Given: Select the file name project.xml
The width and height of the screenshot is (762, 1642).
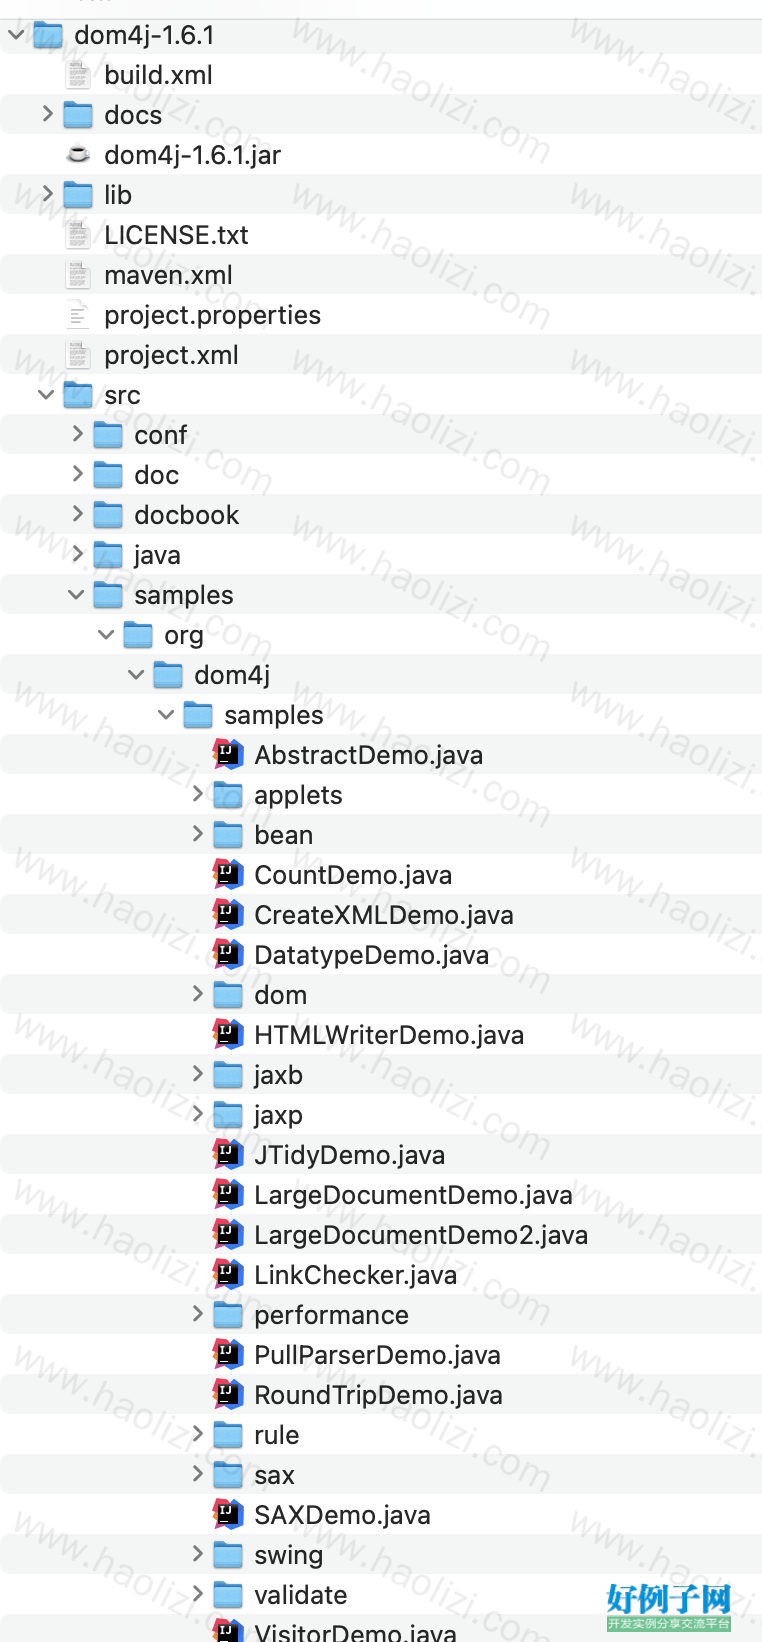Looking at the screenshot, I should click(171, 355).
